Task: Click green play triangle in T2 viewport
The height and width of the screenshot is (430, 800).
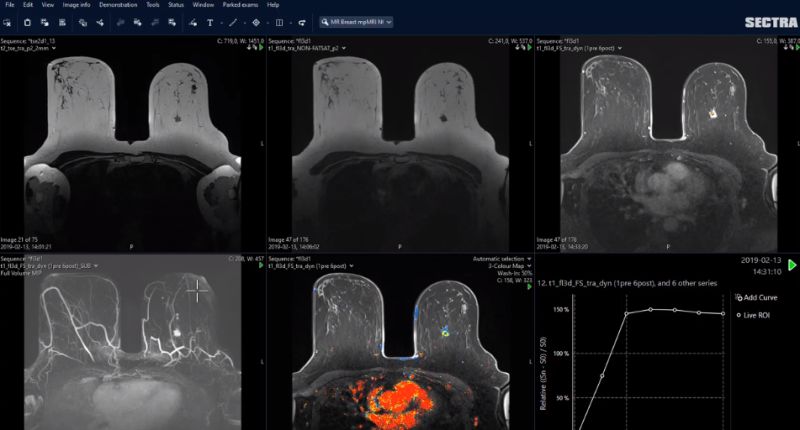Action: 261,47
